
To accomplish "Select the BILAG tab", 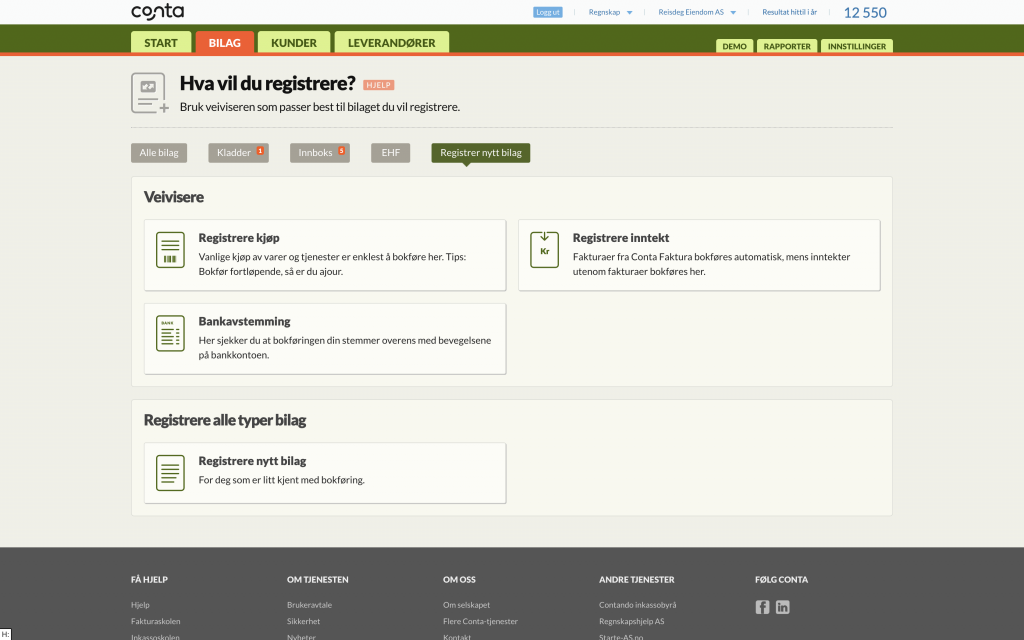I will (x=225, y=42).
